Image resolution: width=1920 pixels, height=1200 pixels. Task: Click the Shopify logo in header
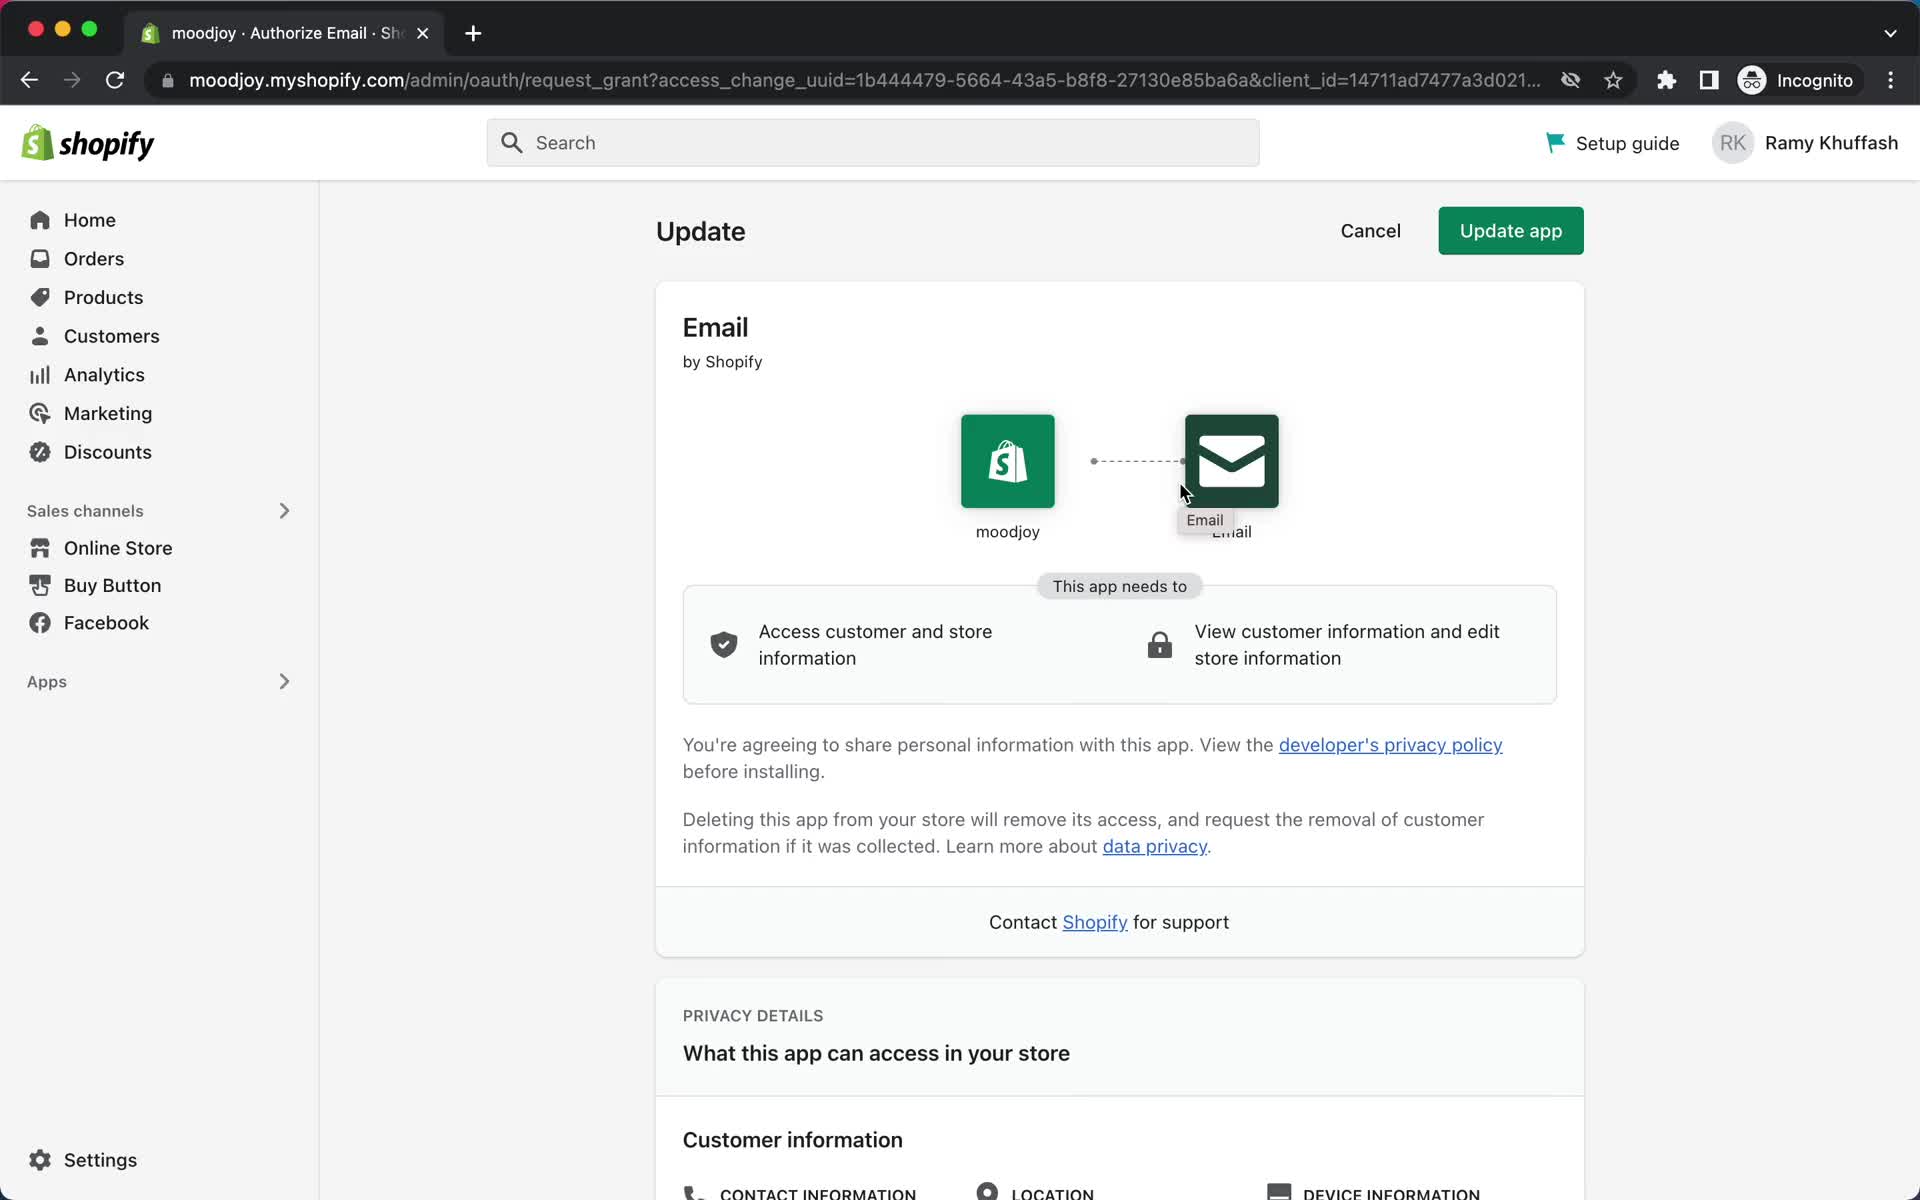point(88,144)
